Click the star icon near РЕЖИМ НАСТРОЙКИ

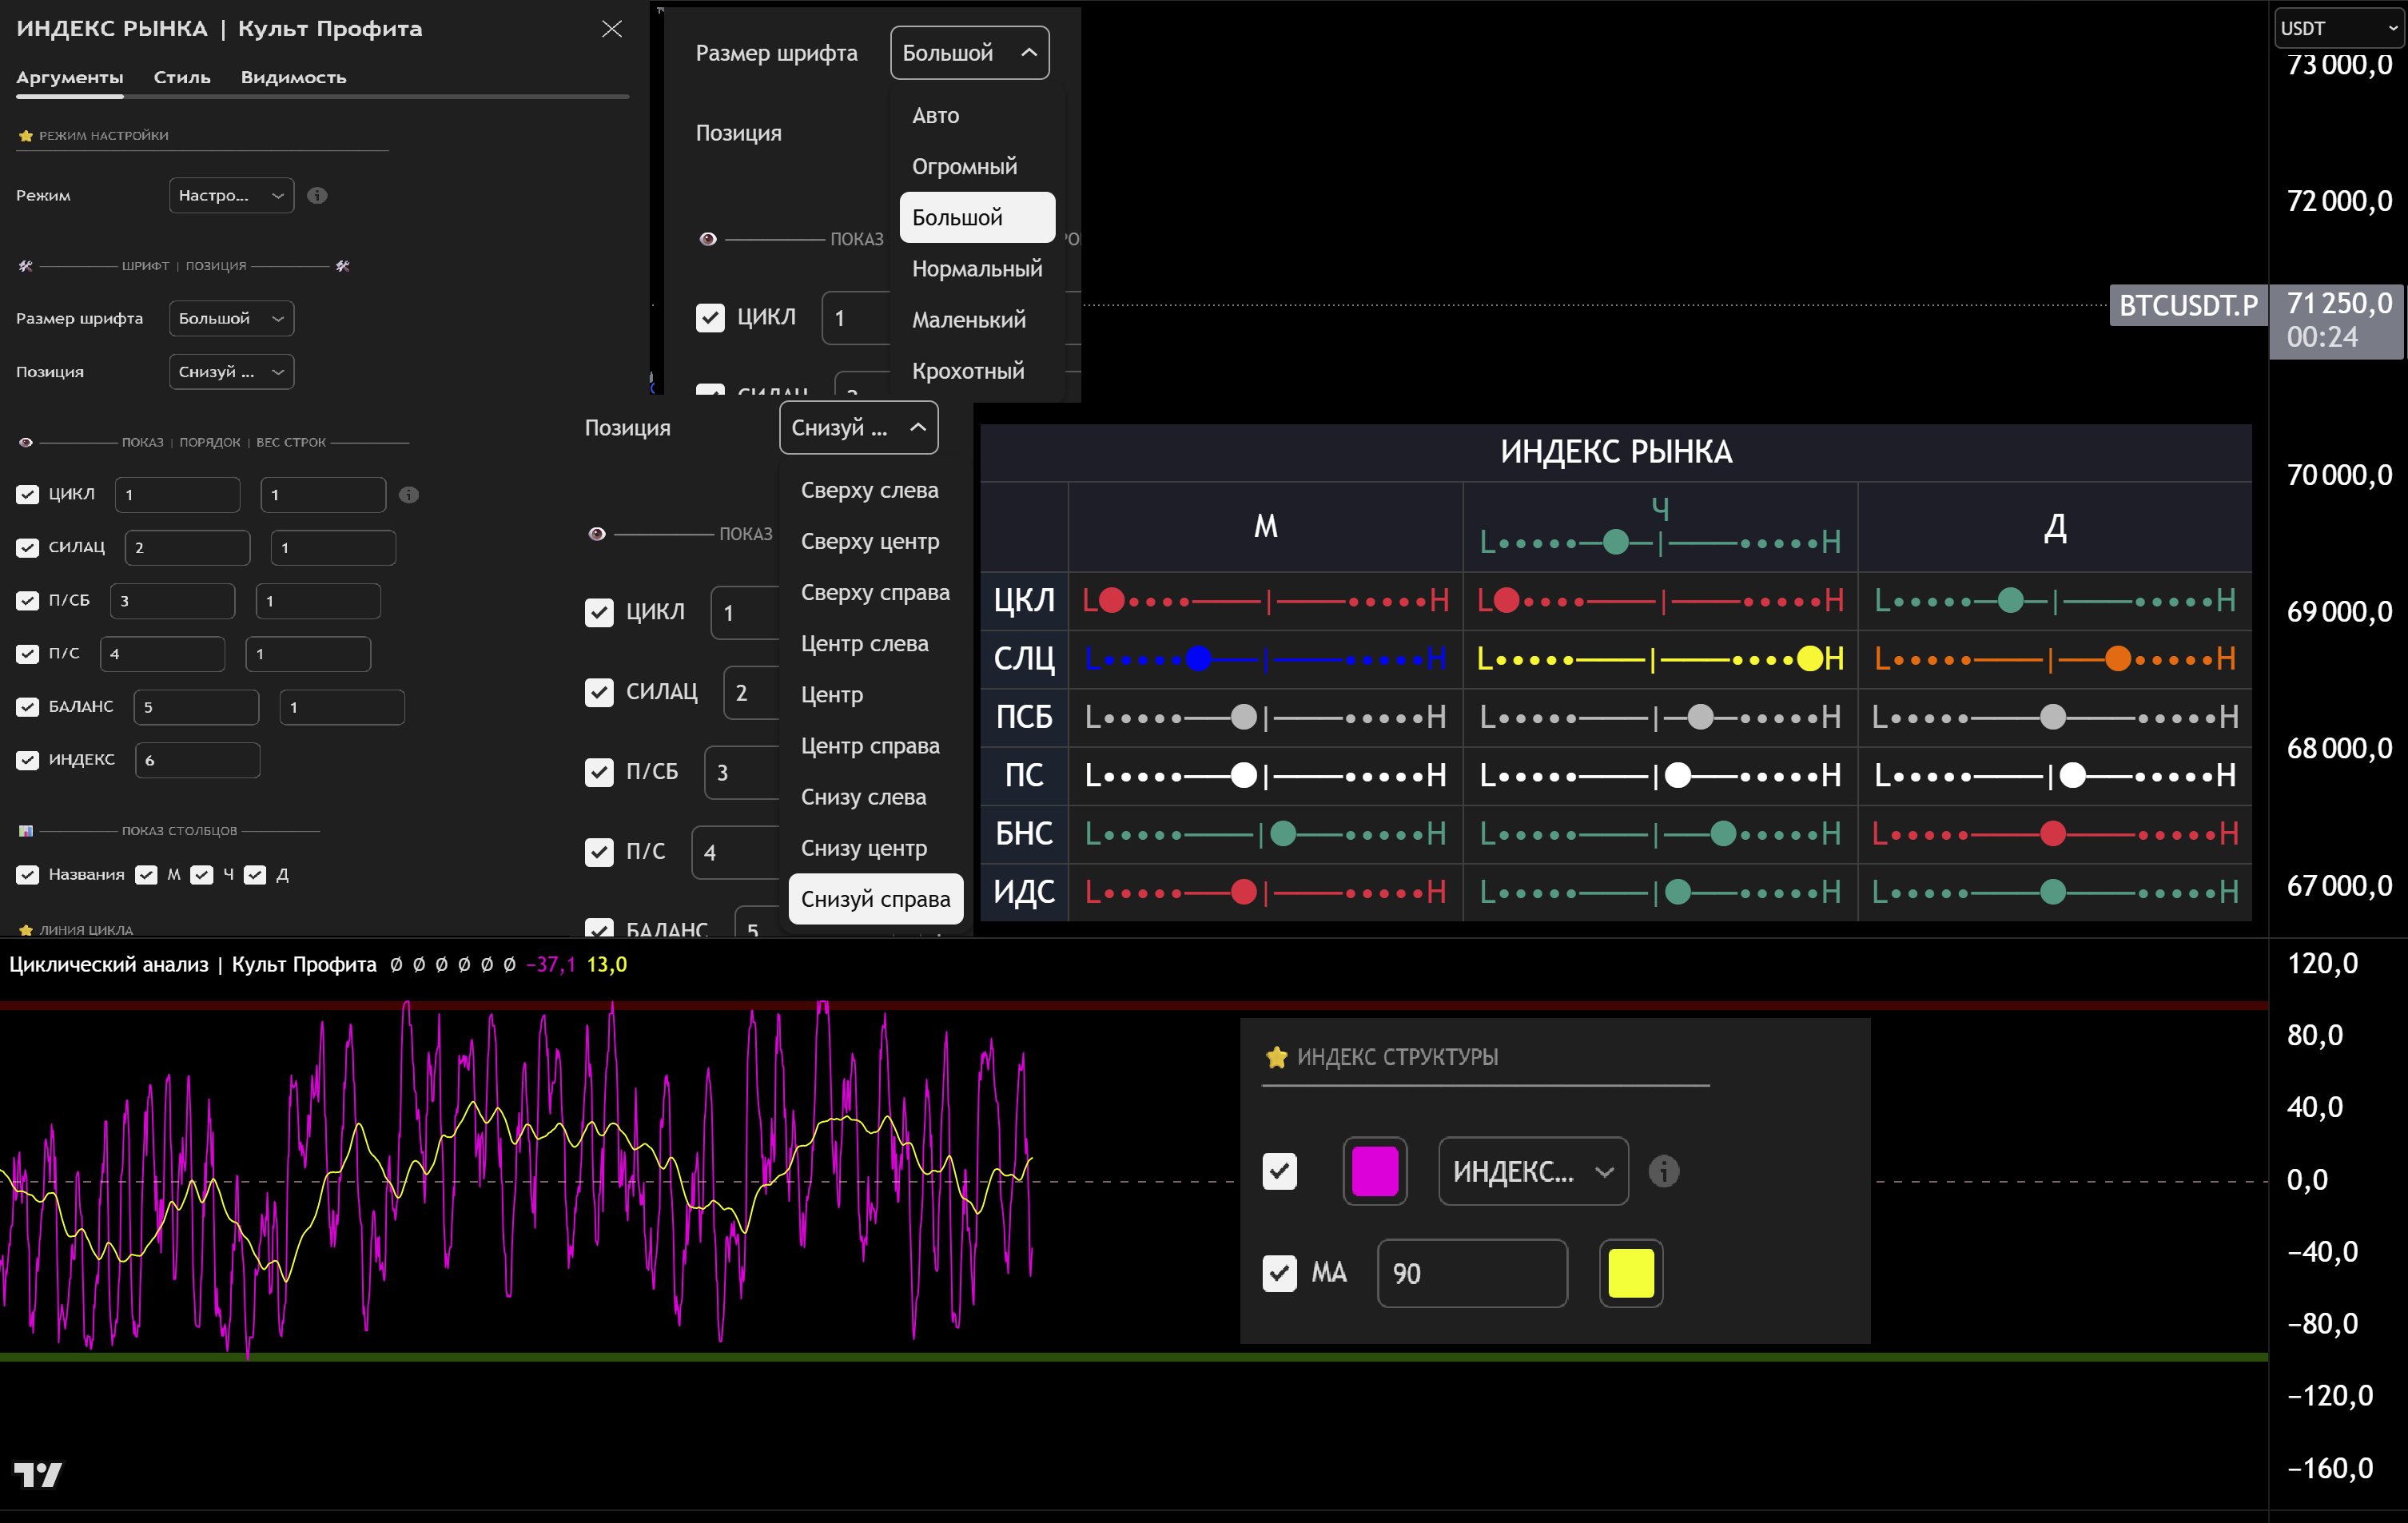click(x=26, y=136)
